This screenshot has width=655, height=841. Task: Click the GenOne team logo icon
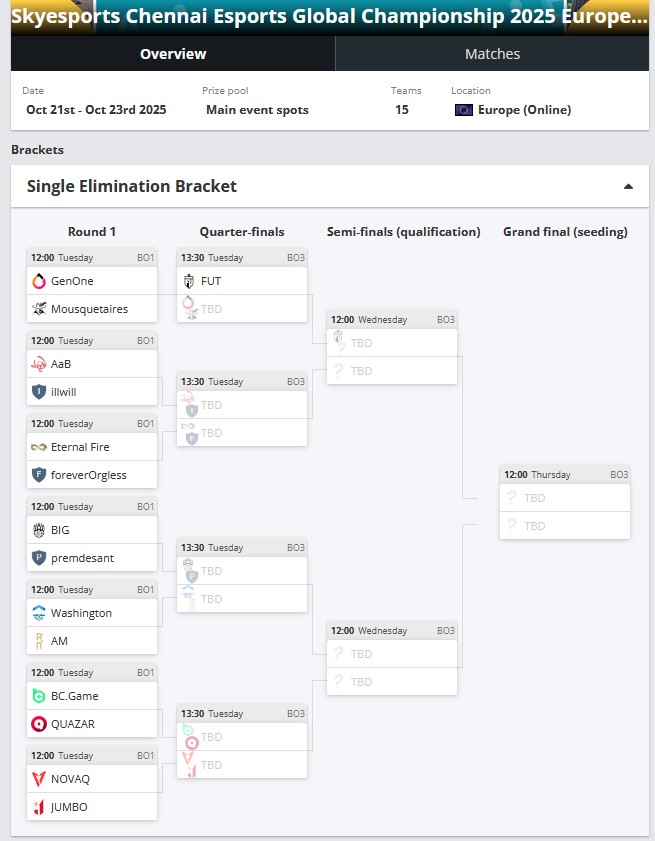[39, 281]
